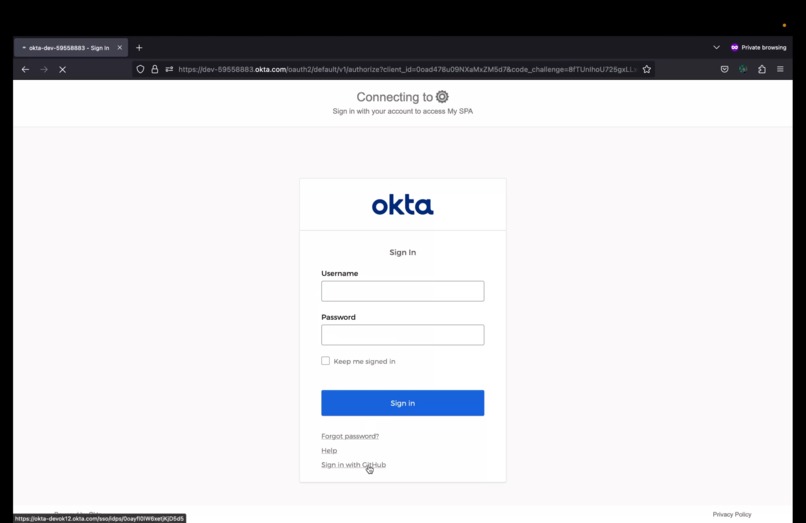Open the extensions puzzle icon
This screenshot has width=806, height=523.
[762, 69]
